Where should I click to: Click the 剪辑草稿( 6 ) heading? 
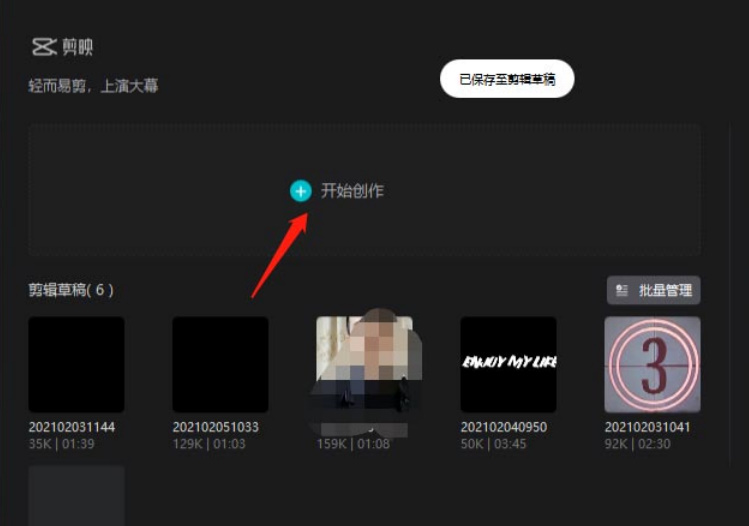pos(71,290)
